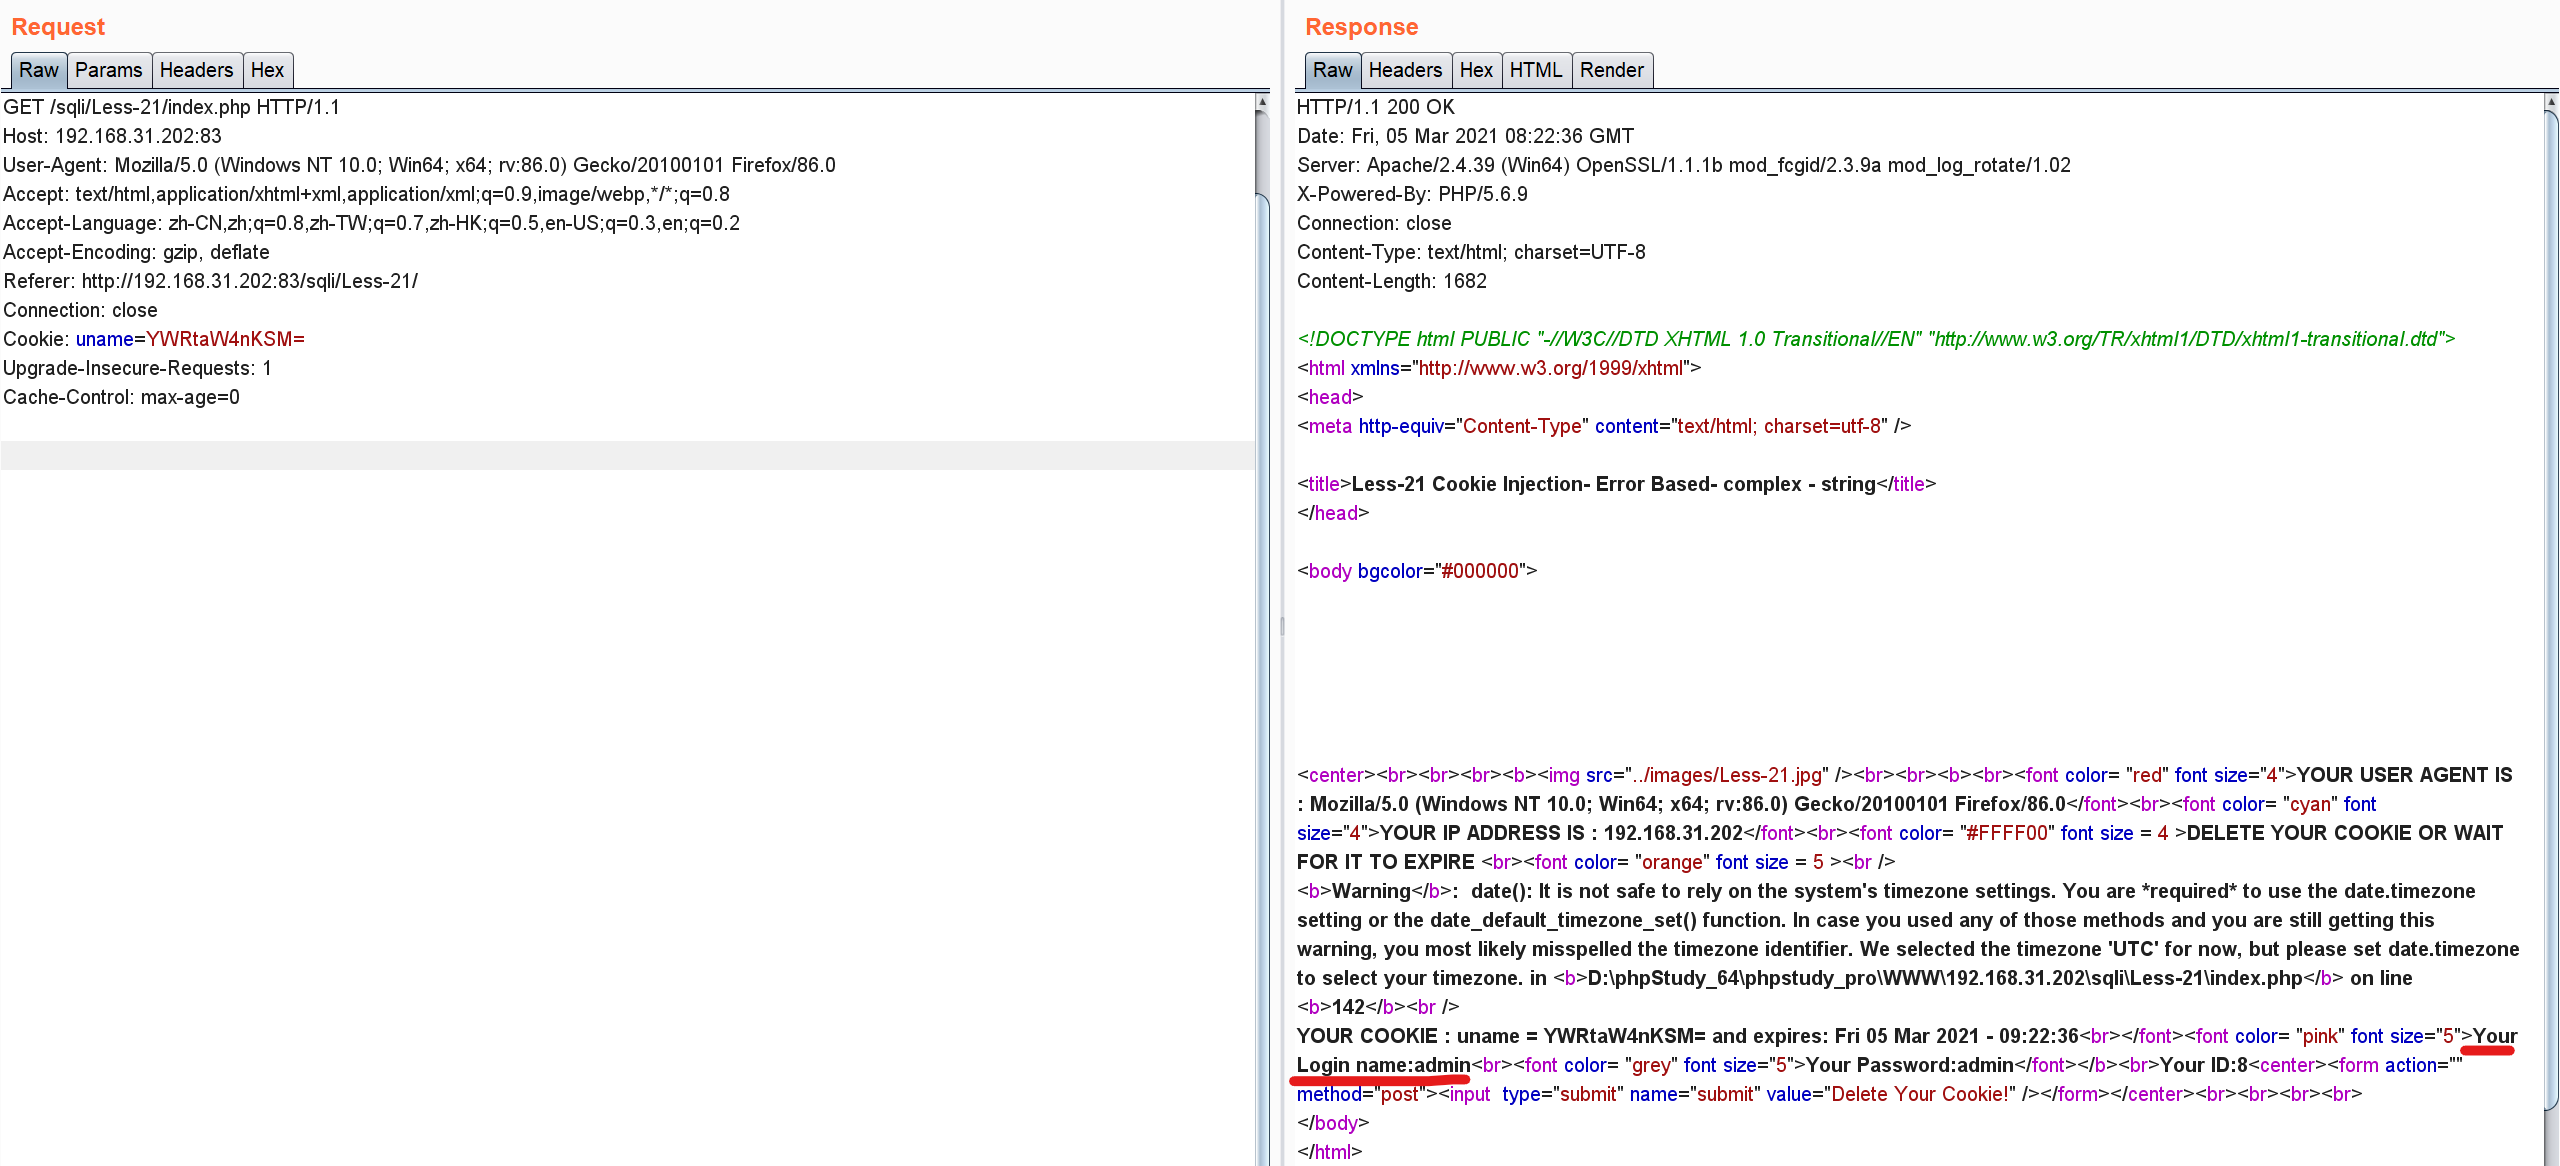The width and height of the screenshot is (2560, 1166).
Task: Click the 'Delete Your Cookie!' value in the response
Action: 1920,1094
